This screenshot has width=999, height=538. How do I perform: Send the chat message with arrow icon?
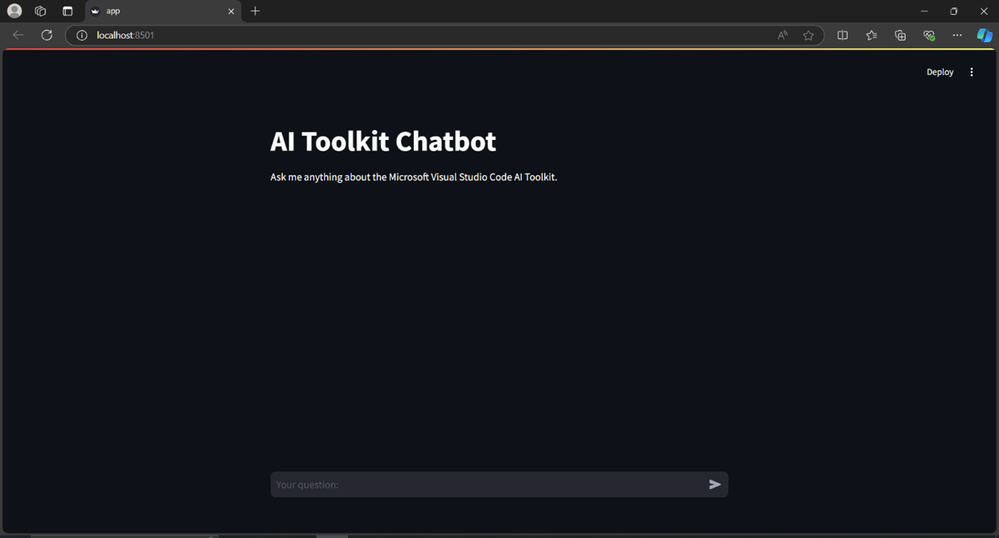(x=715, y=484)
